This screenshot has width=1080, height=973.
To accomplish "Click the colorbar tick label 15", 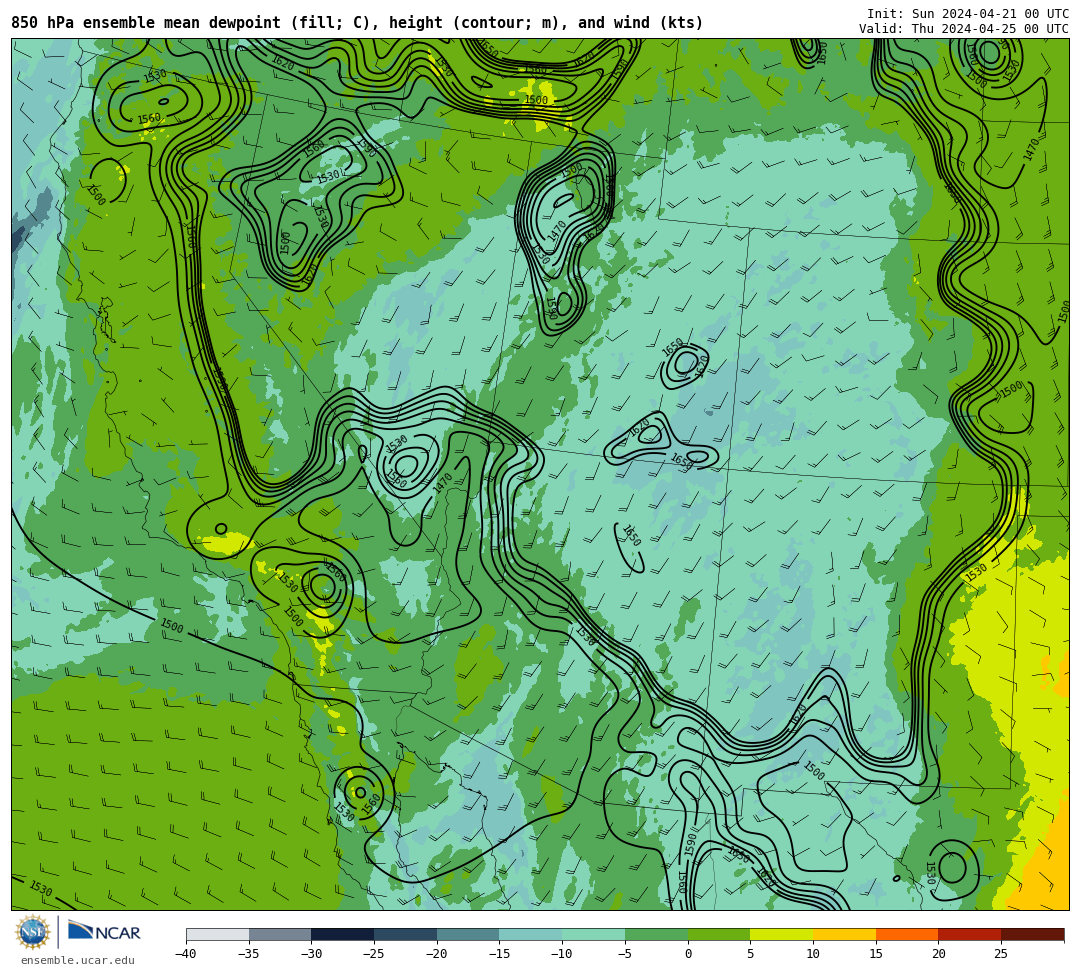I will click(x=875, y=954).
